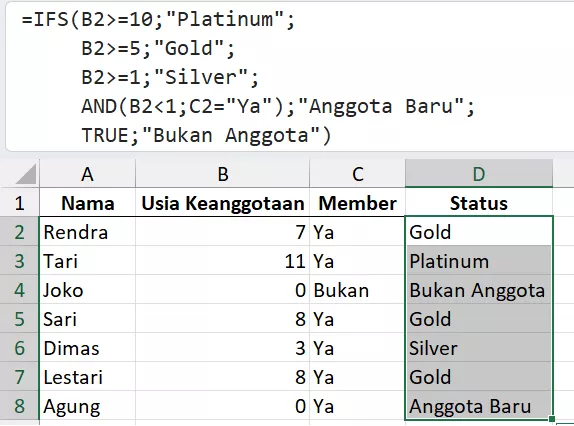Click the Status header cell

tap(479, 203)
